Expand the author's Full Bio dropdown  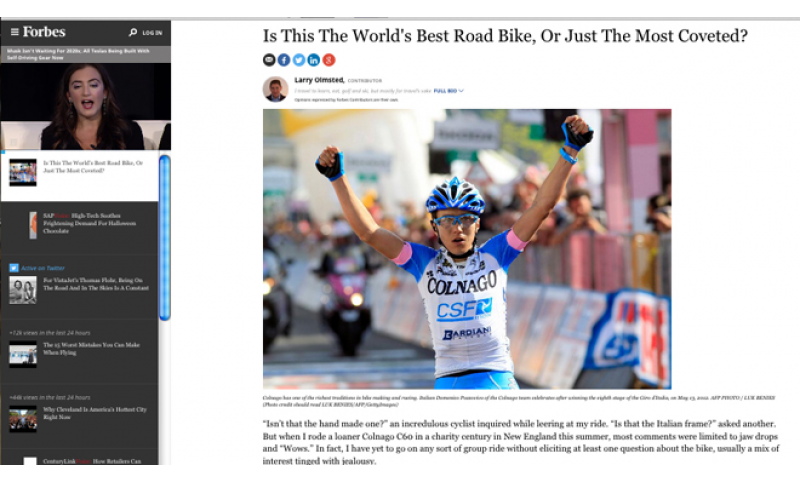coord(448,91)
